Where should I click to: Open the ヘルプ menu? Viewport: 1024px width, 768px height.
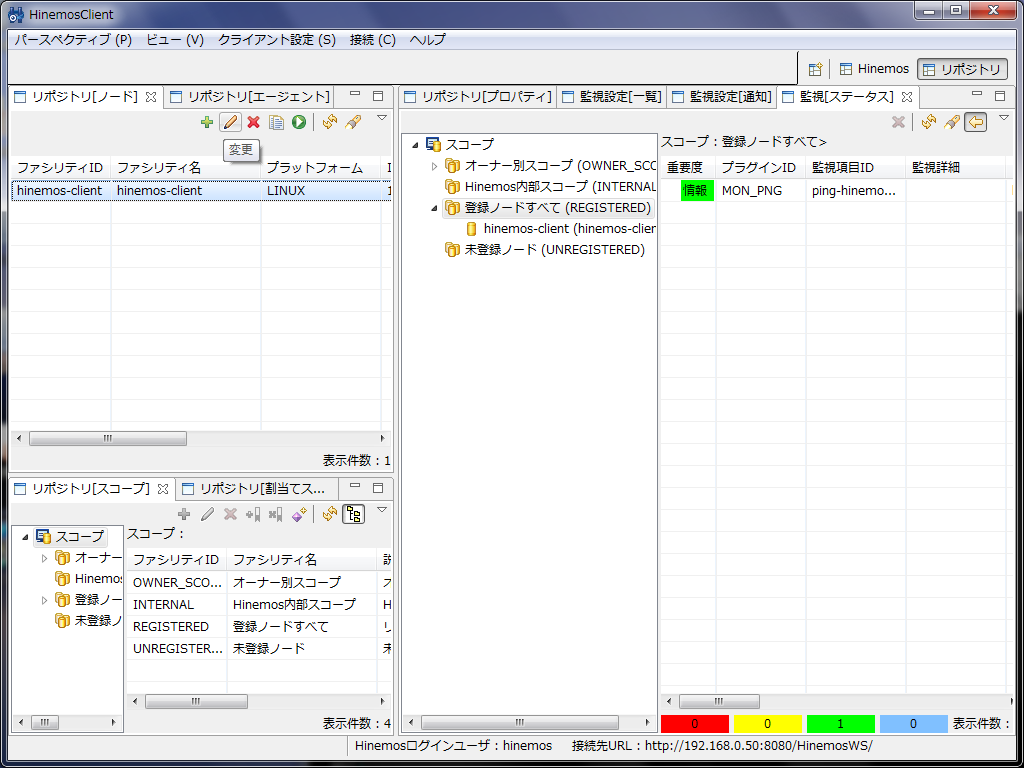click(x=428, y=40)
